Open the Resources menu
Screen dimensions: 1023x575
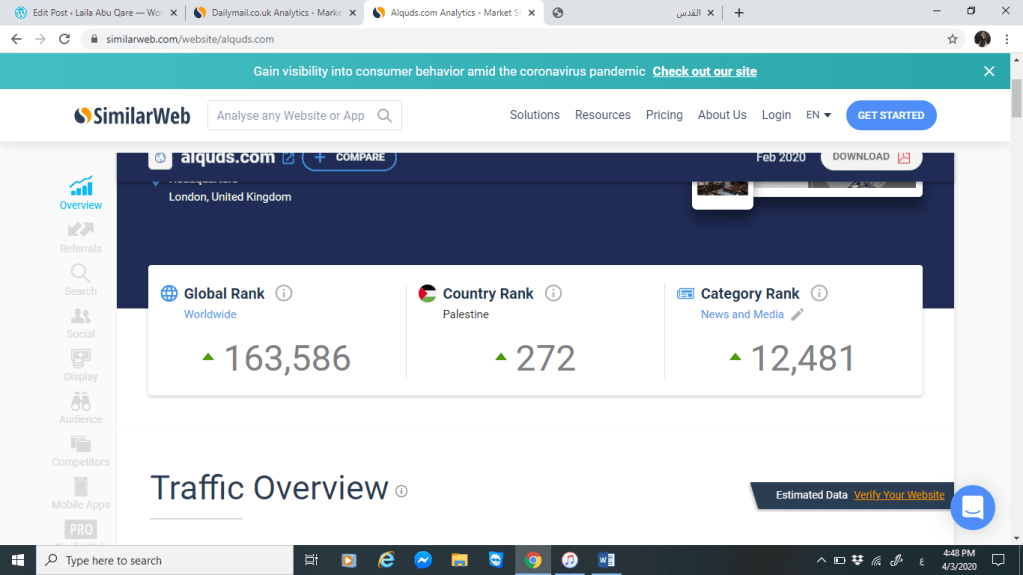(x=602, y=115)
